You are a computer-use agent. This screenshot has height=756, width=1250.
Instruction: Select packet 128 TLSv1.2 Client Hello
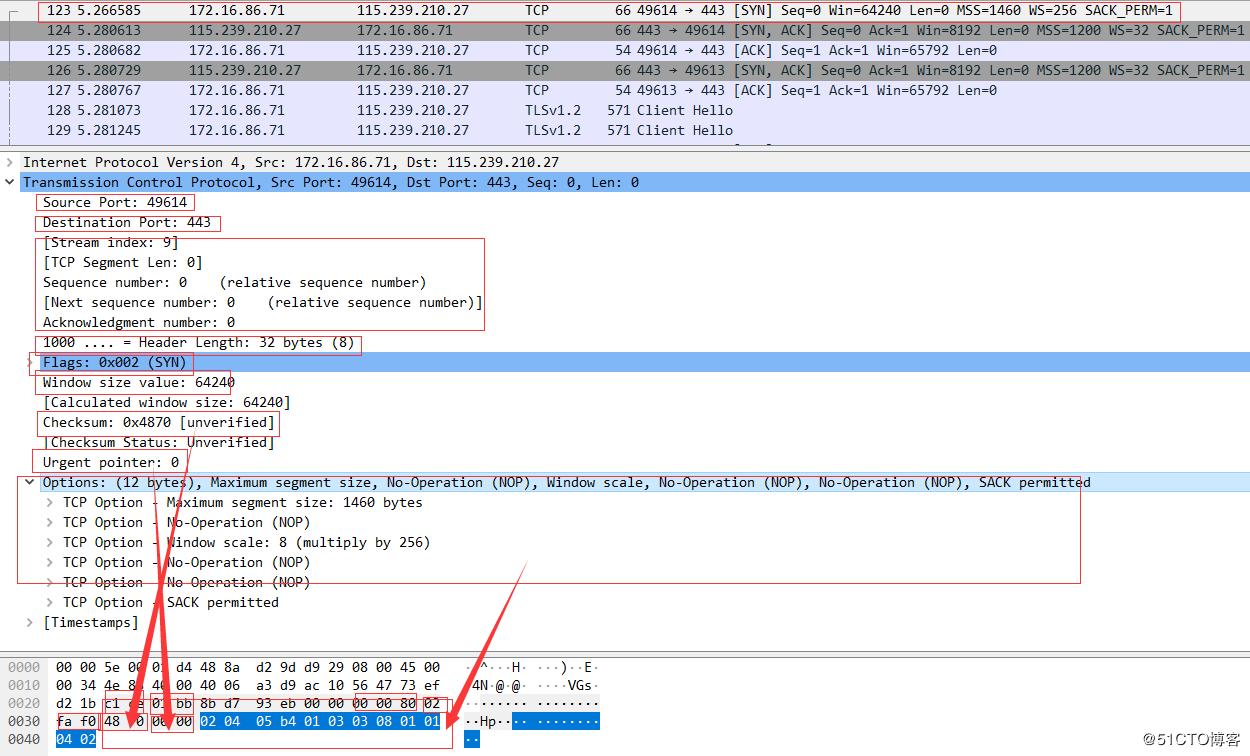(x=400, y=110)
